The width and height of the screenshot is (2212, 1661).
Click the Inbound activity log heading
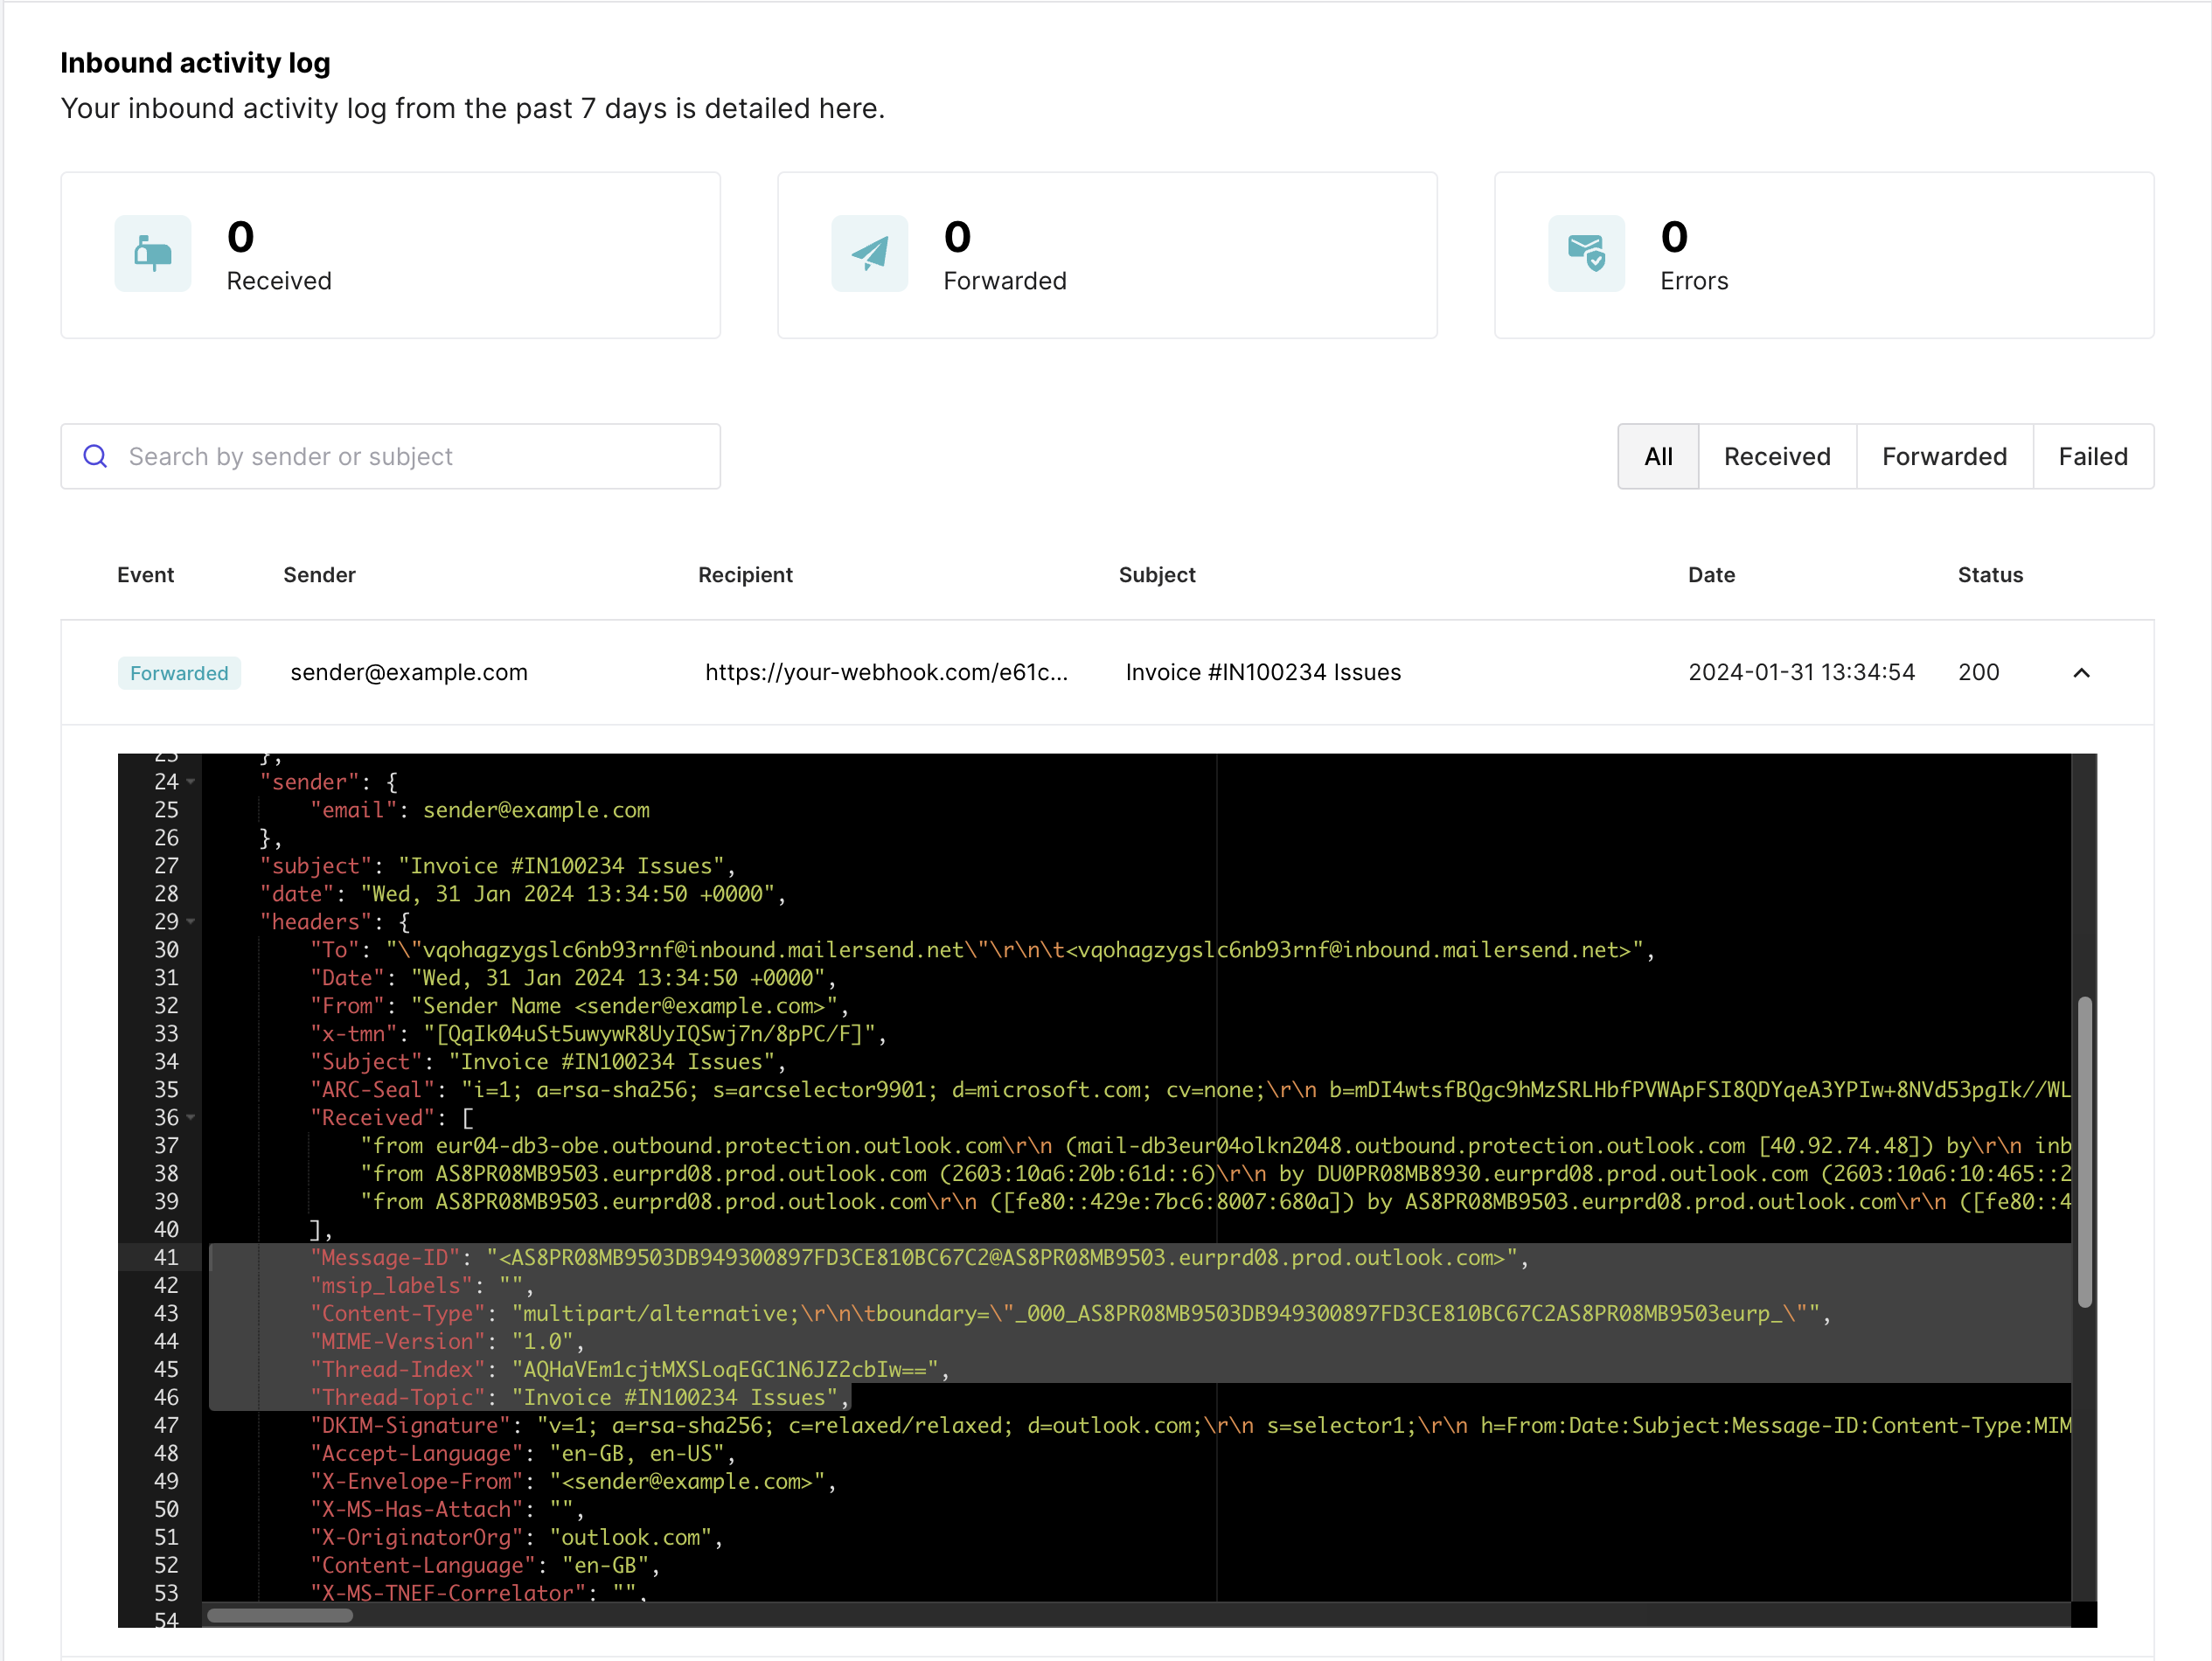(195, 63)
